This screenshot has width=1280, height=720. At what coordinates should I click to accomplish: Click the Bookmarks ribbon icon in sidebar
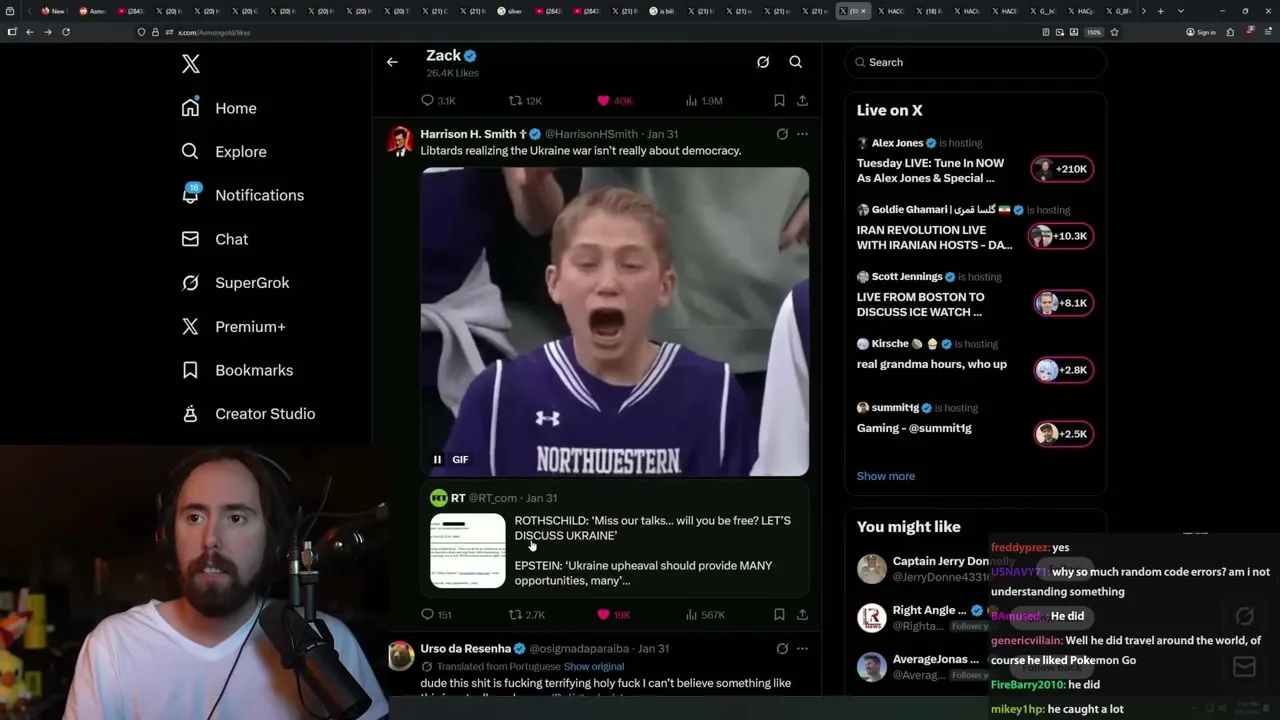coord(190,370)
